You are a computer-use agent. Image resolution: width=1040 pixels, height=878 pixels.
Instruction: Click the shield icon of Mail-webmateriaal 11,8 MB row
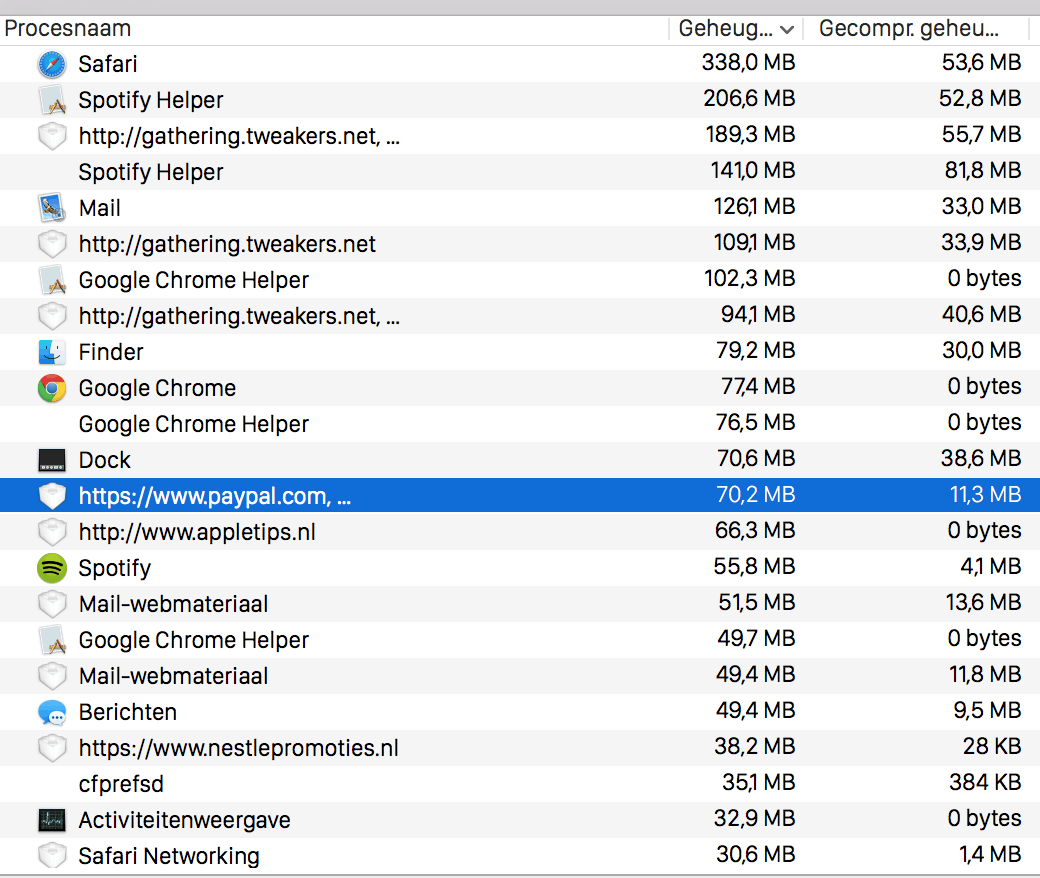click(x=52, y=676)
